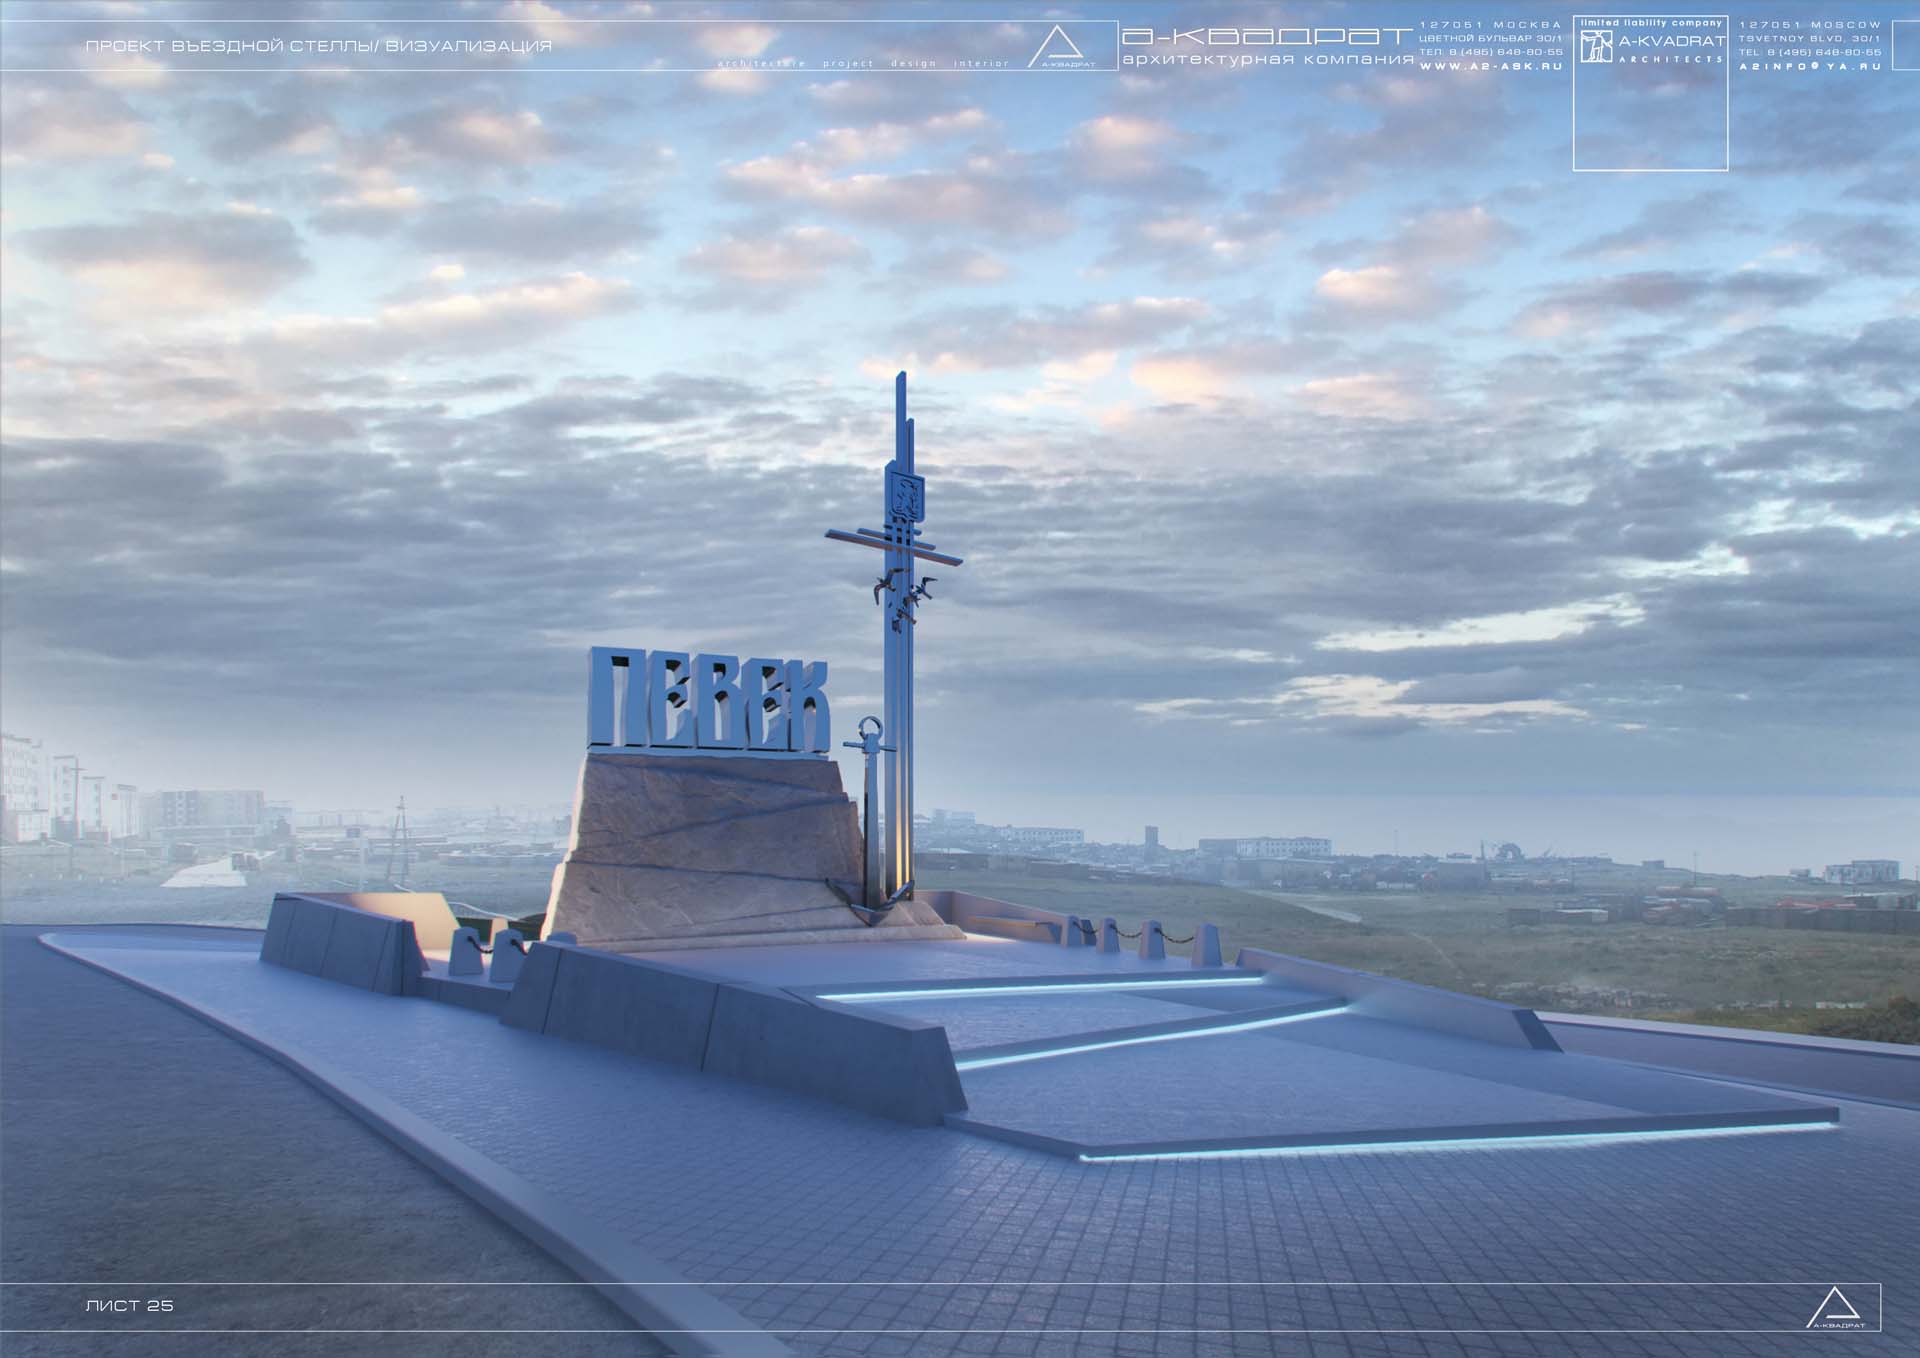Screen dimensions: 1920x1358
Task: Select the 127051 MOSCOW address line
Action: [x=1810, y=24]
